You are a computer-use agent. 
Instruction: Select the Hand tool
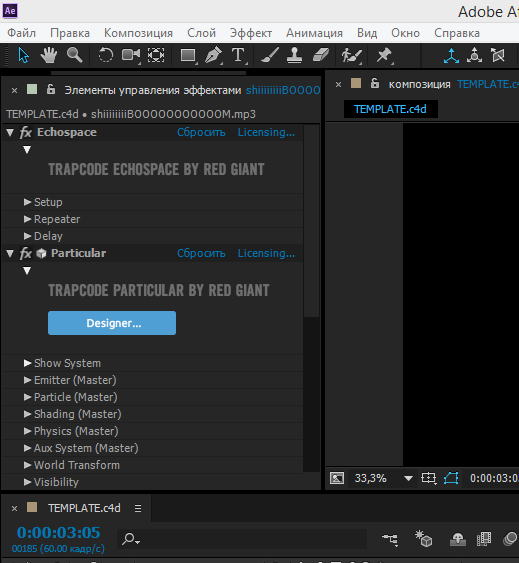48,55
